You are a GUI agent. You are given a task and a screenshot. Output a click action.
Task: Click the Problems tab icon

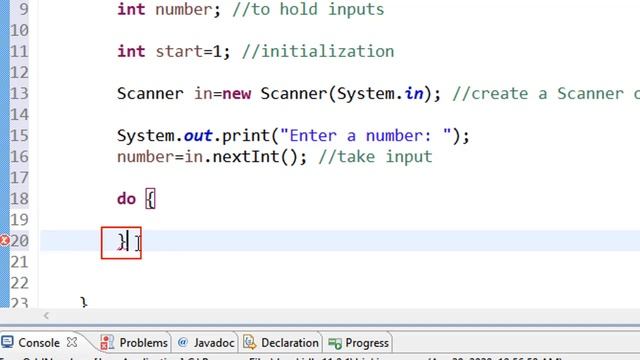coord(107,342)
